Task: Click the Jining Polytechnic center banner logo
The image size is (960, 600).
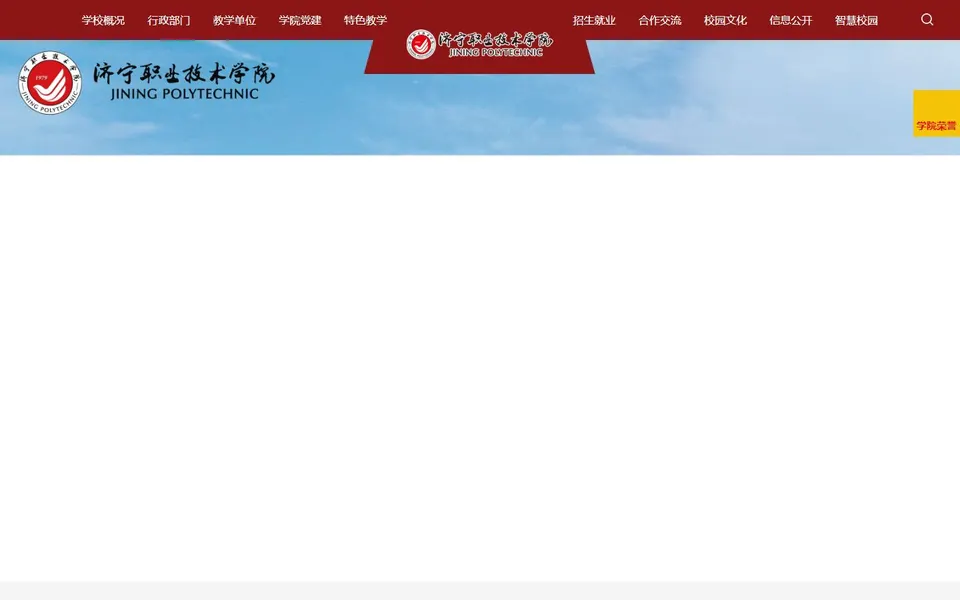Action: 479,44
